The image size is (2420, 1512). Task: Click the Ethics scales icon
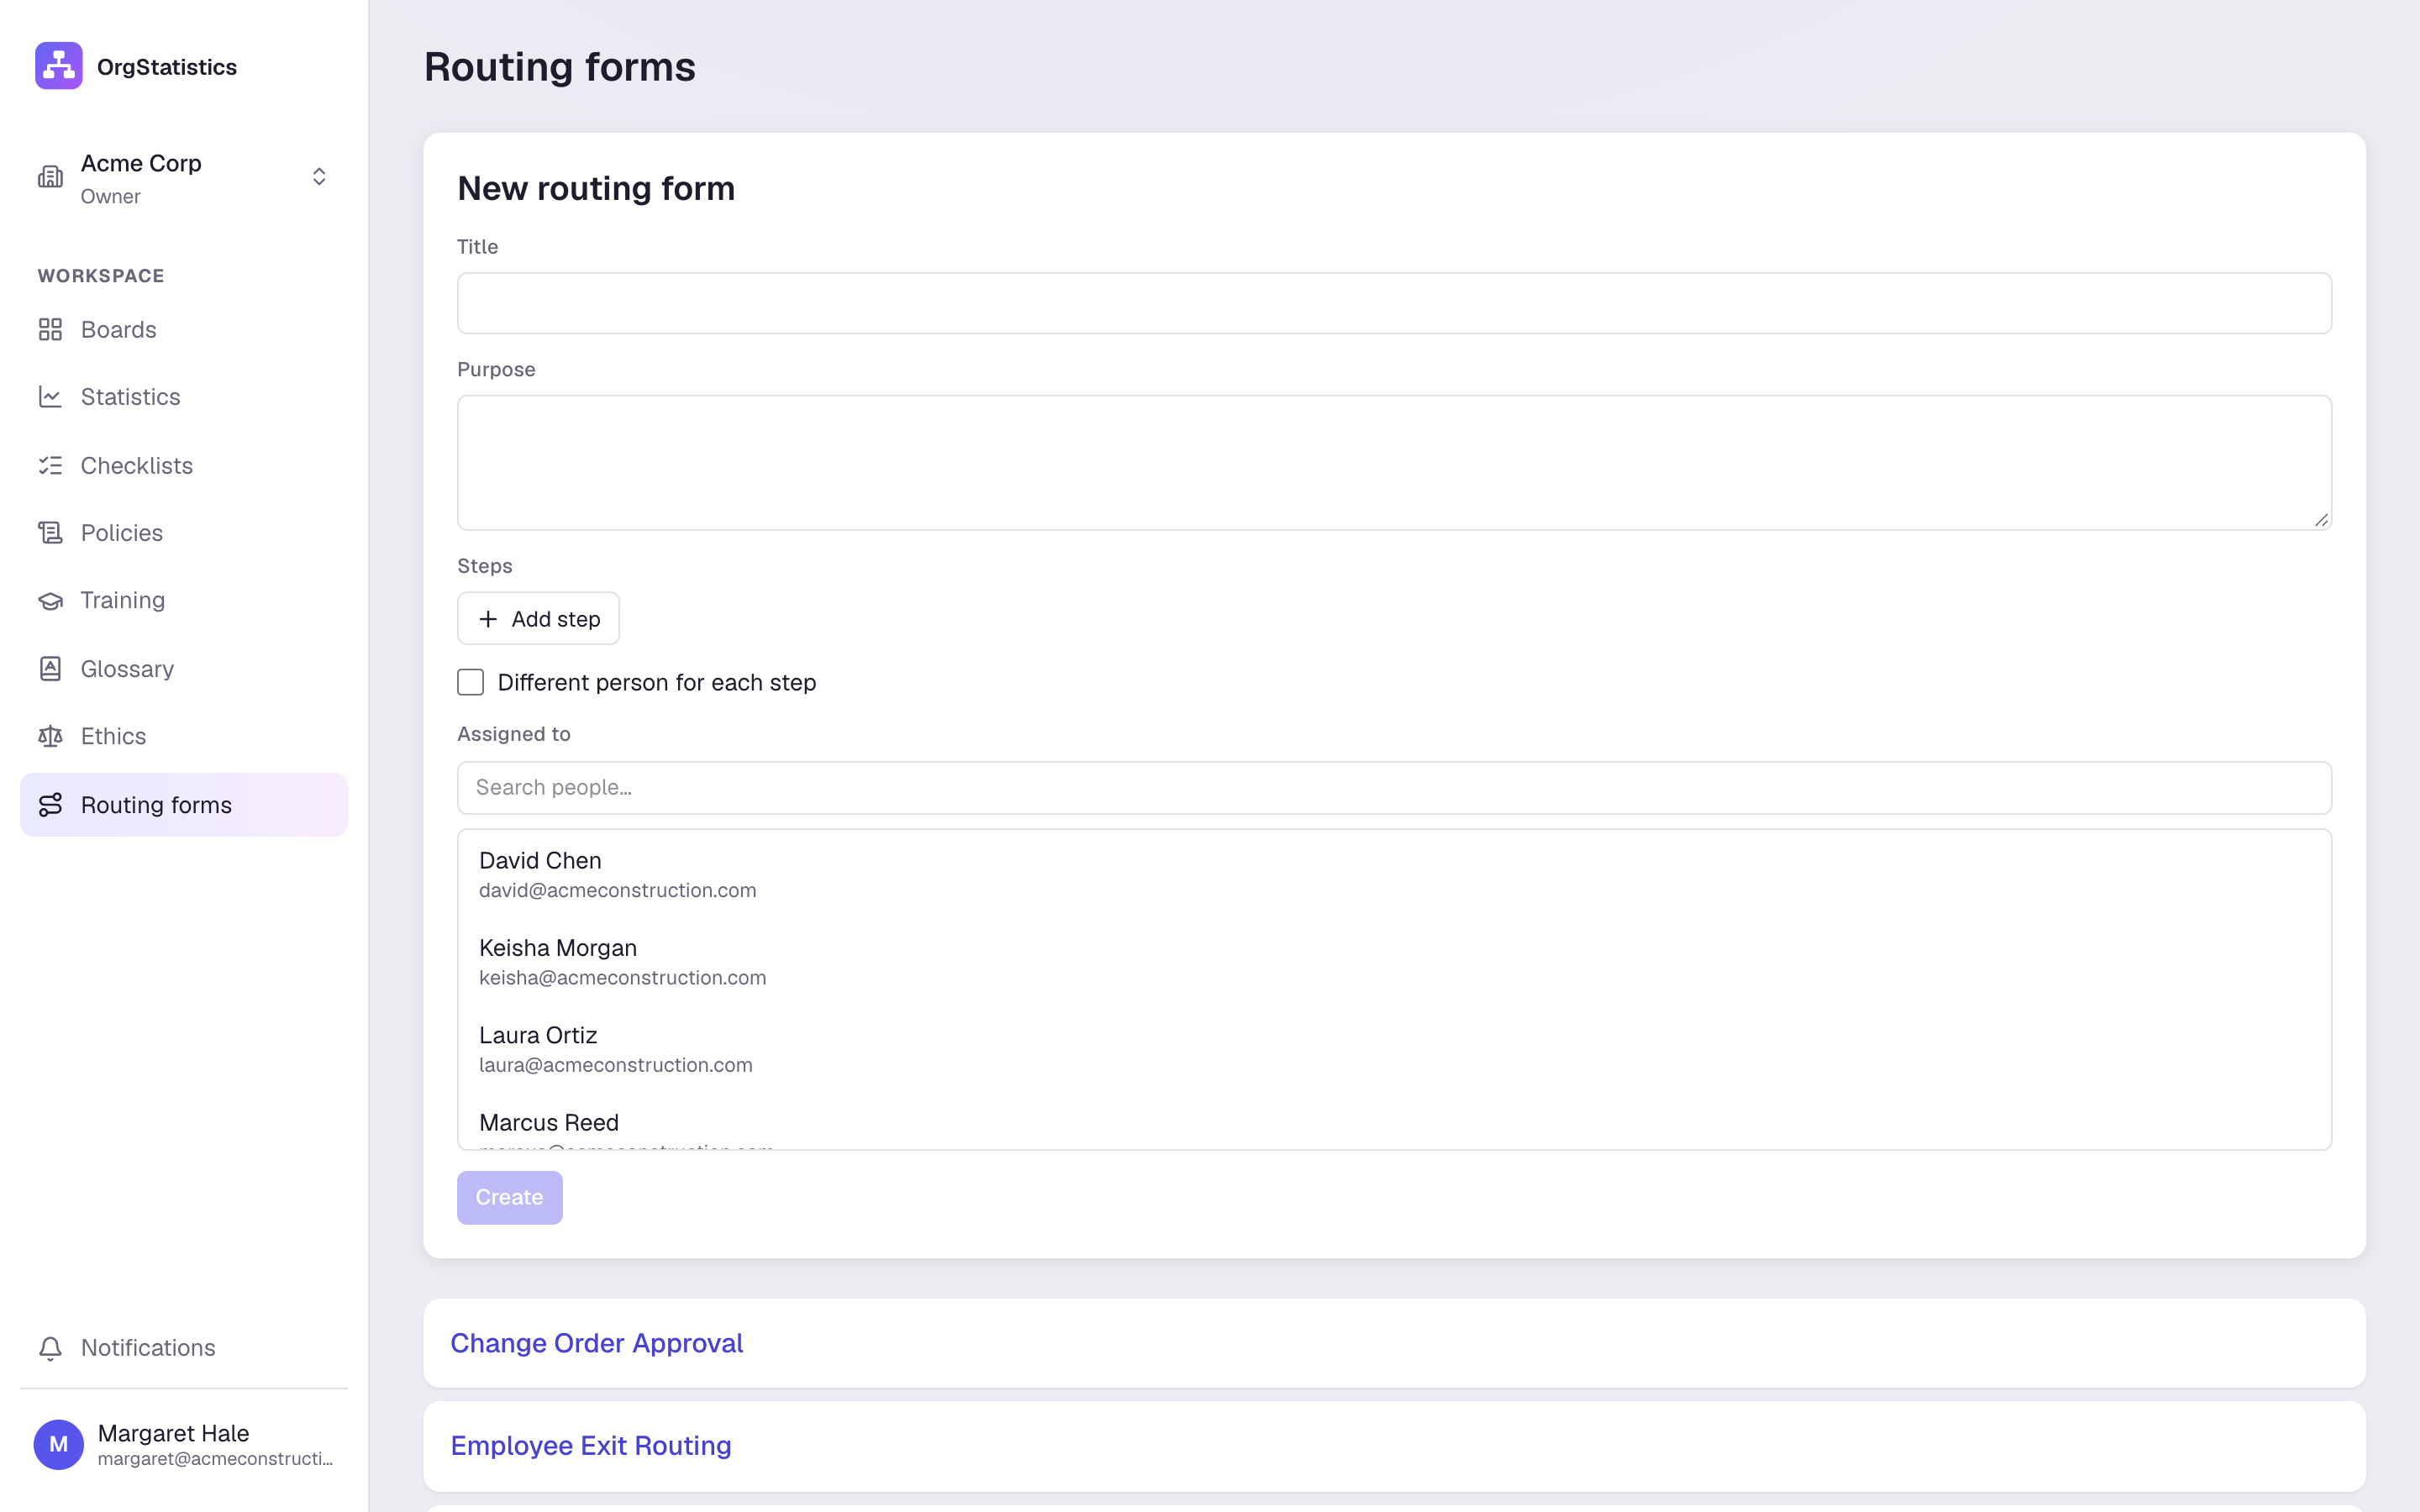pos(50,736)
